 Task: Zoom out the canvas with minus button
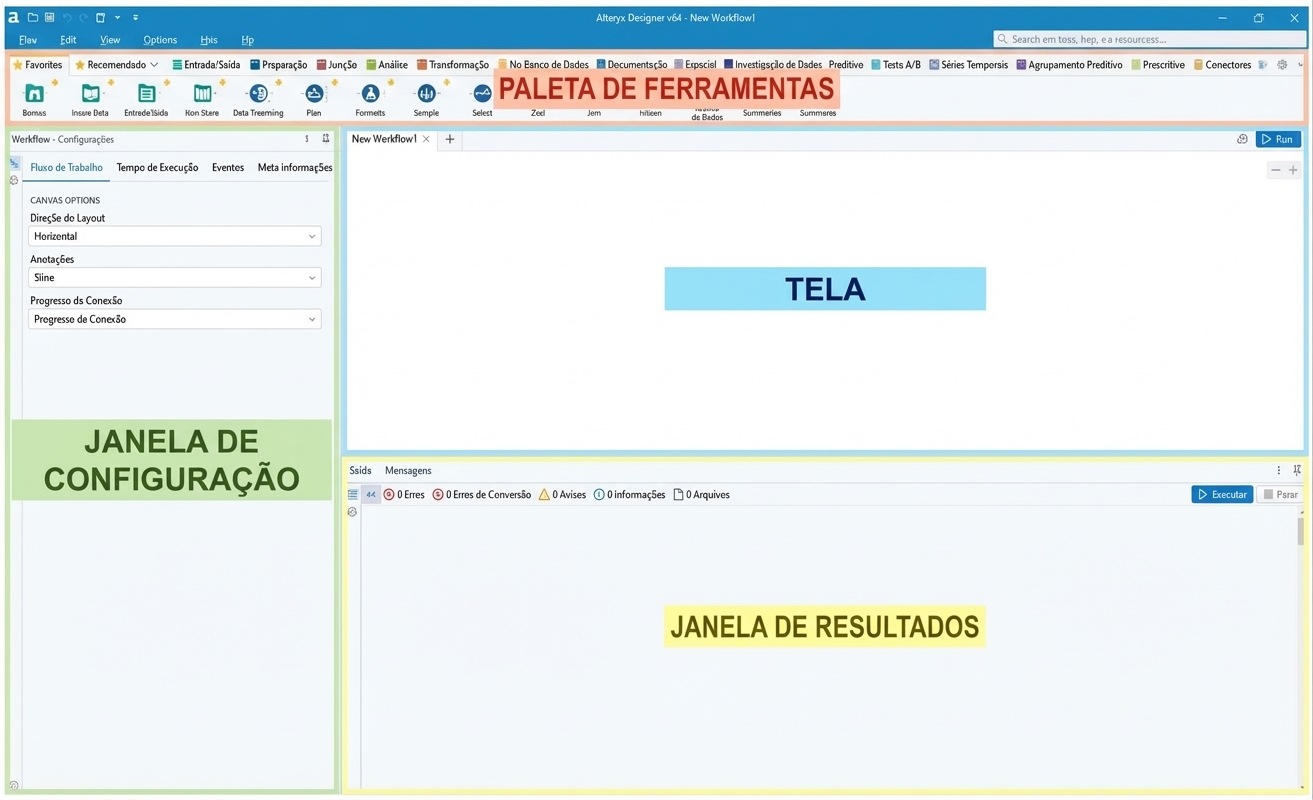pos(1275,170)
